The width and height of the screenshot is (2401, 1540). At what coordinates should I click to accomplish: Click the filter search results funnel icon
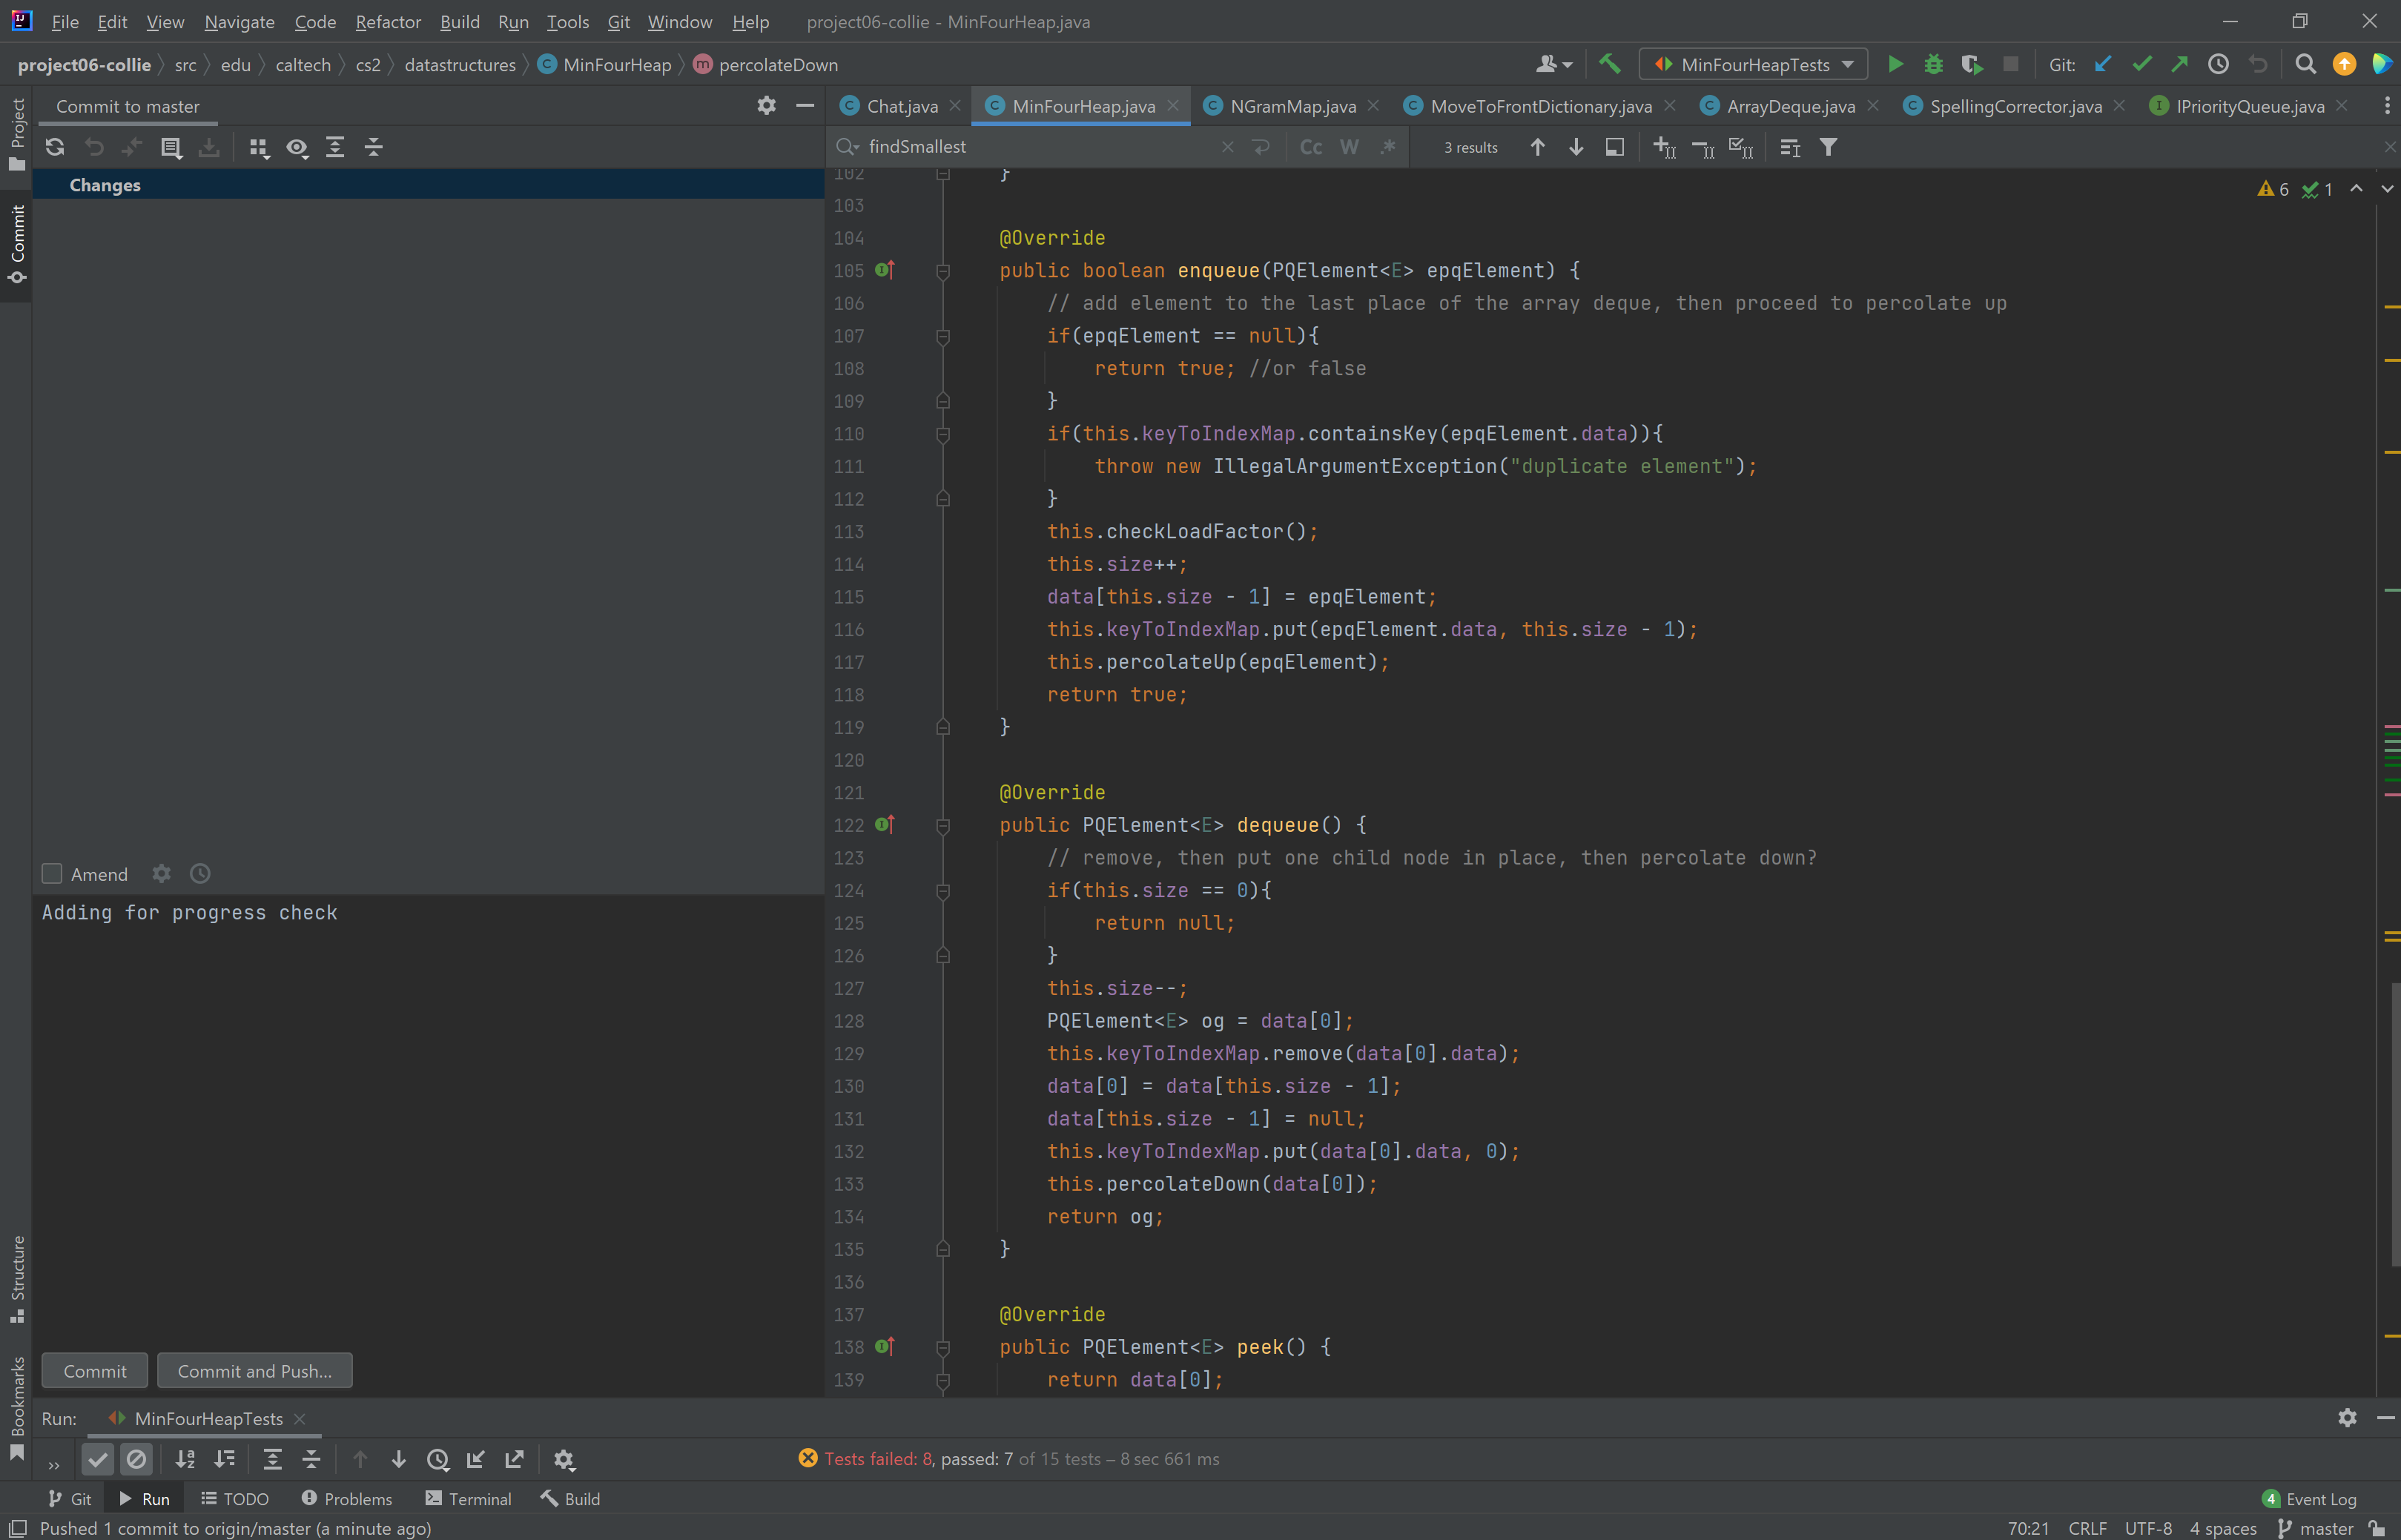[1828, 148]
